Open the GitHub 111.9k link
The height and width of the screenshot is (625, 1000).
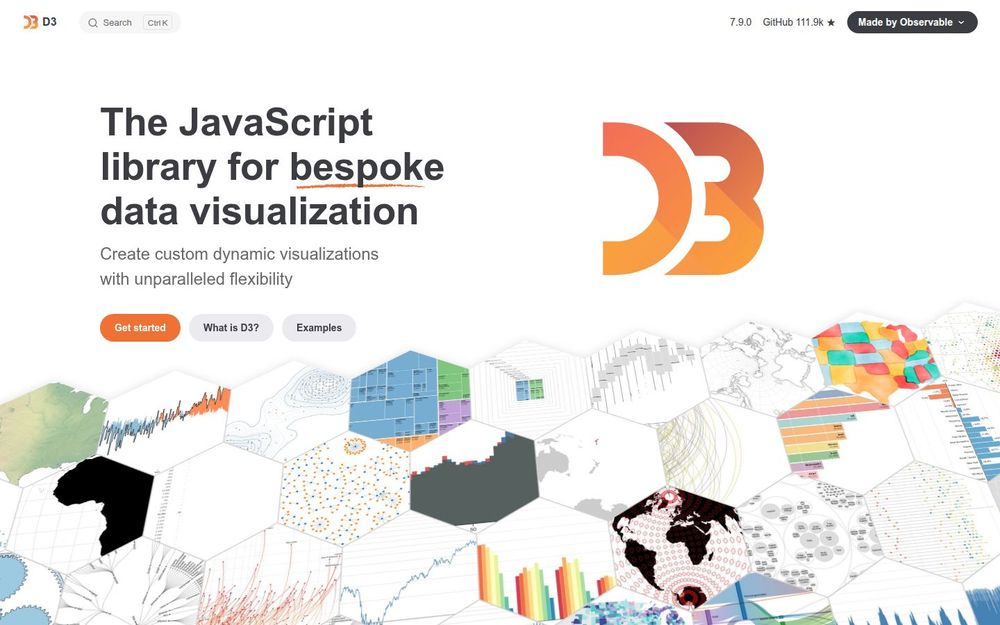(798, 22)
